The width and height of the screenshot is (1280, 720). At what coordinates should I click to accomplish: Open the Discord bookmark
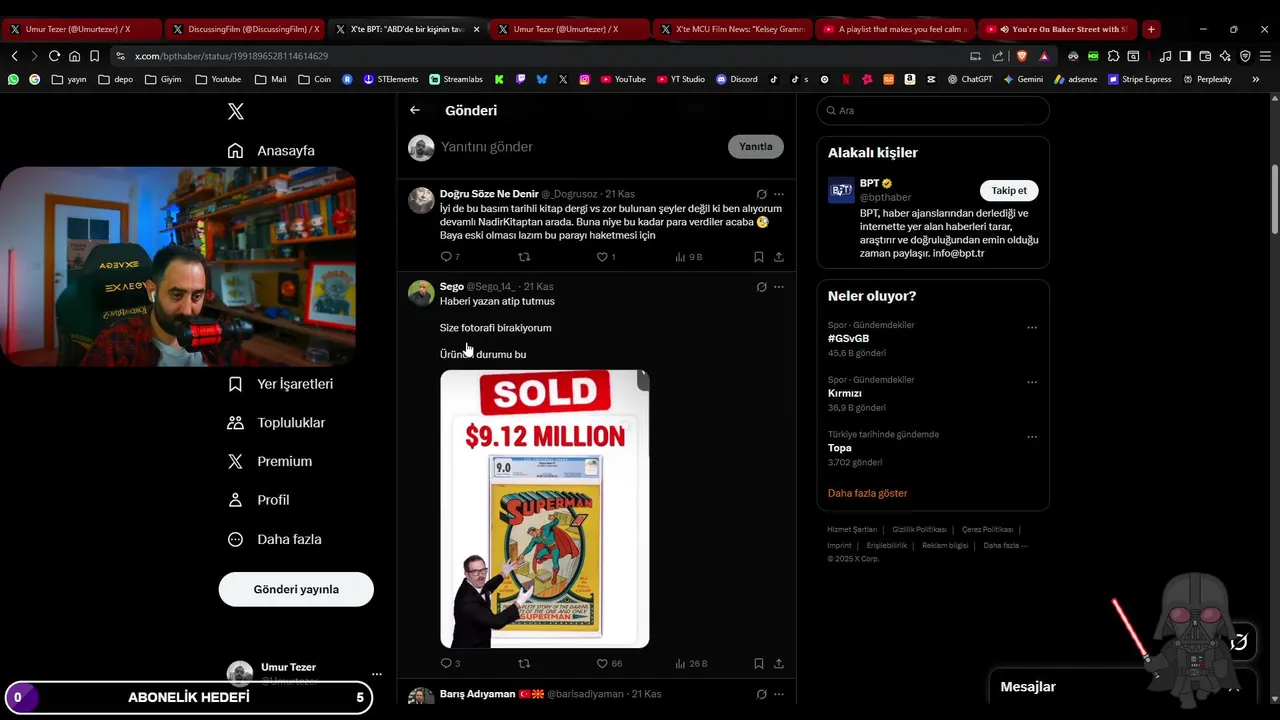click(737, 79)
